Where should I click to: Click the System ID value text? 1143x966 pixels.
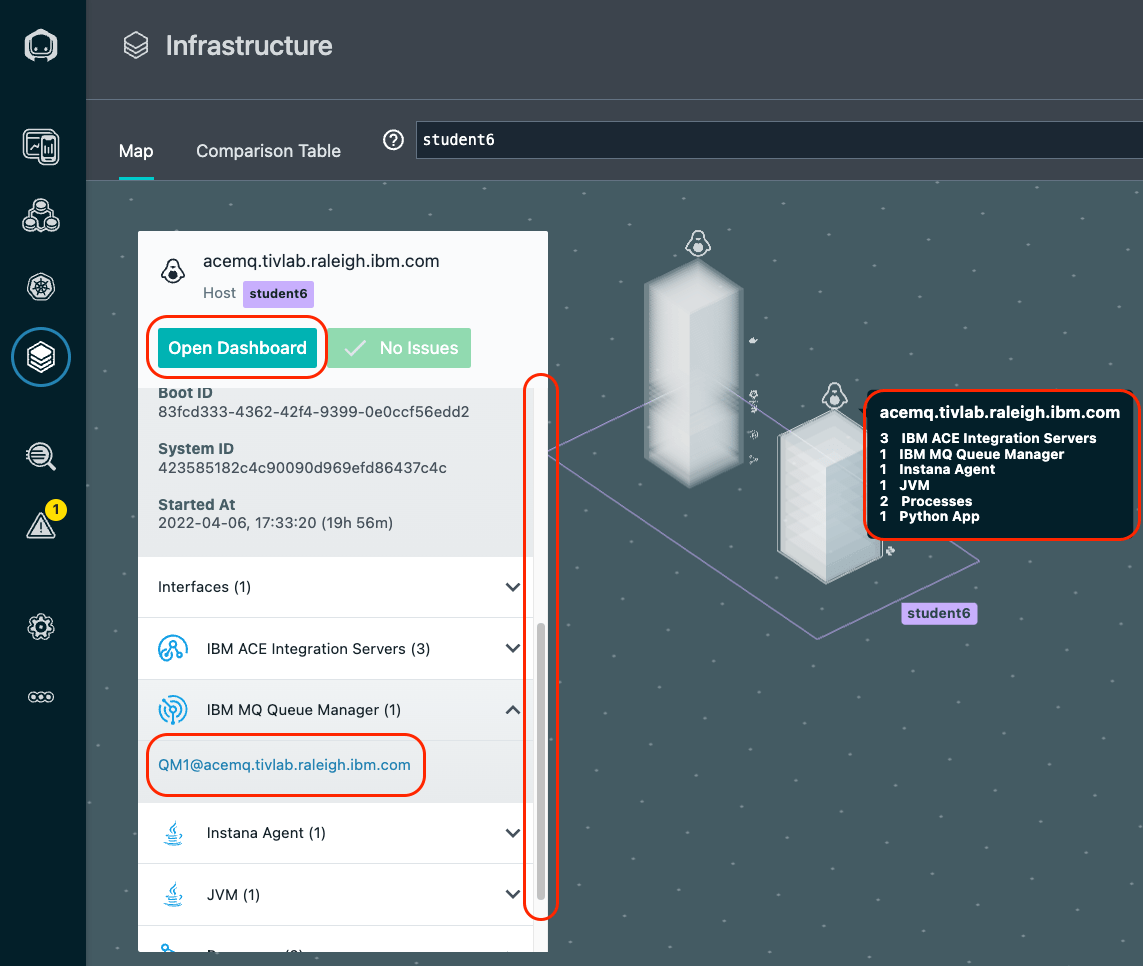(x=303, y=468)
